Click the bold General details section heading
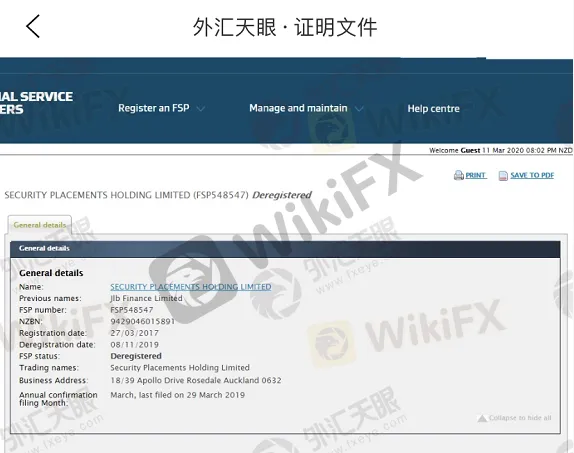 [x=51, y=273]
